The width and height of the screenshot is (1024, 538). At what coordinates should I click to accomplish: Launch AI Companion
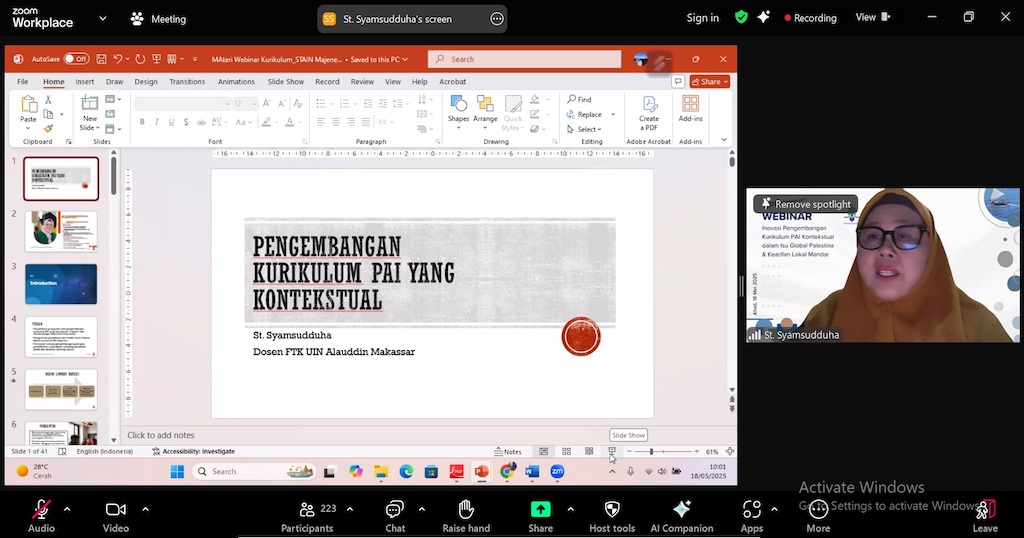(x=681, y=510)
